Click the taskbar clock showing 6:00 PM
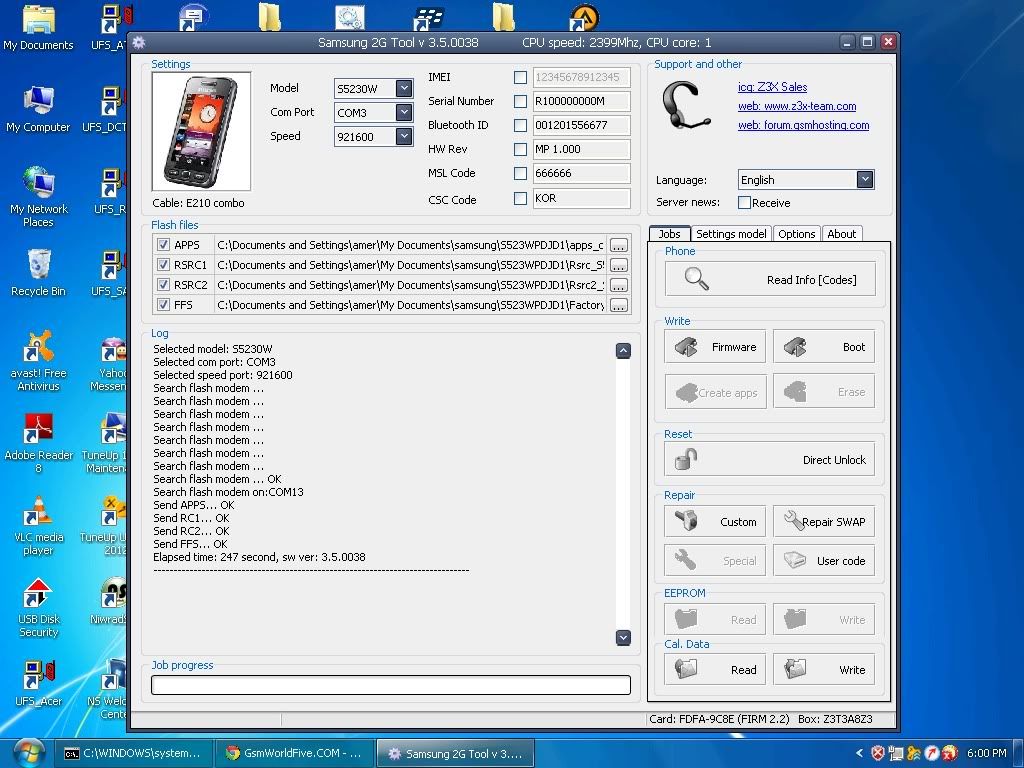This screenshot has width=1024, height=768. (x=987, y=753)
